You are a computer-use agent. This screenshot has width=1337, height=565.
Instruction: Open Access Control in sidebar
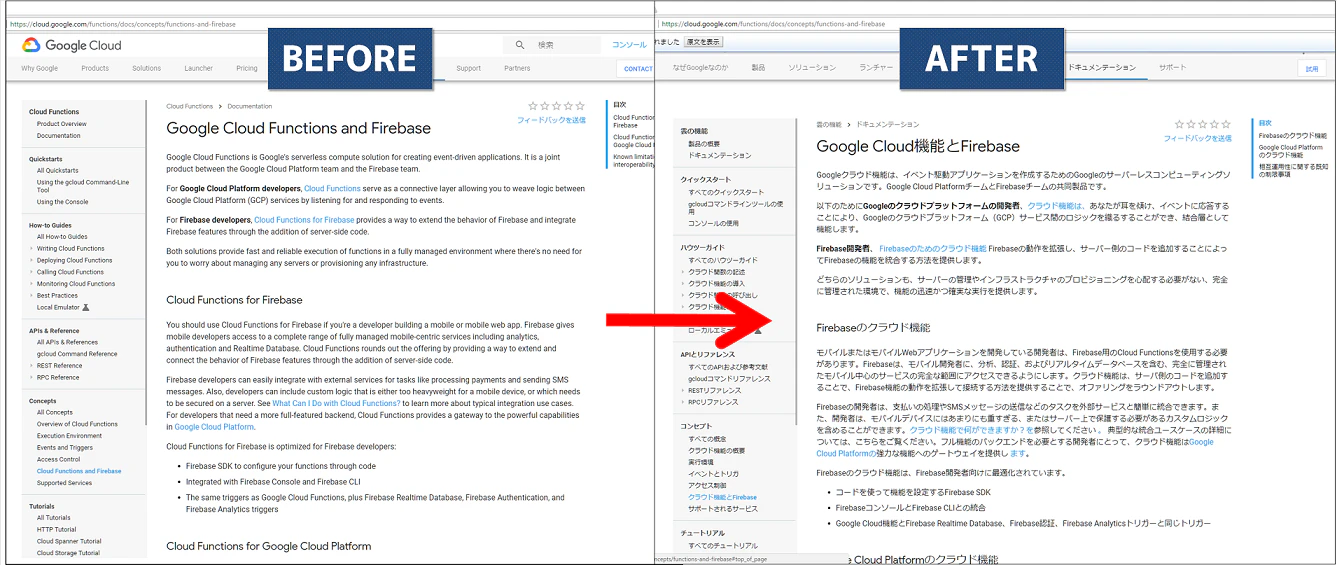coord(58,460)
